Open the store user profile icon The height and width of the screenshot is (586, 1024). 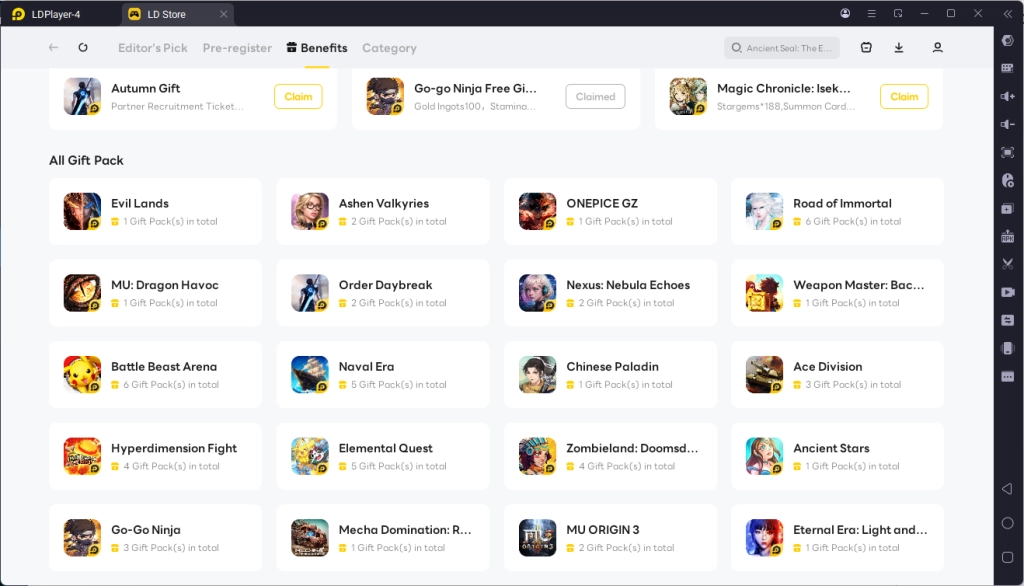click(x=937, y=48)
